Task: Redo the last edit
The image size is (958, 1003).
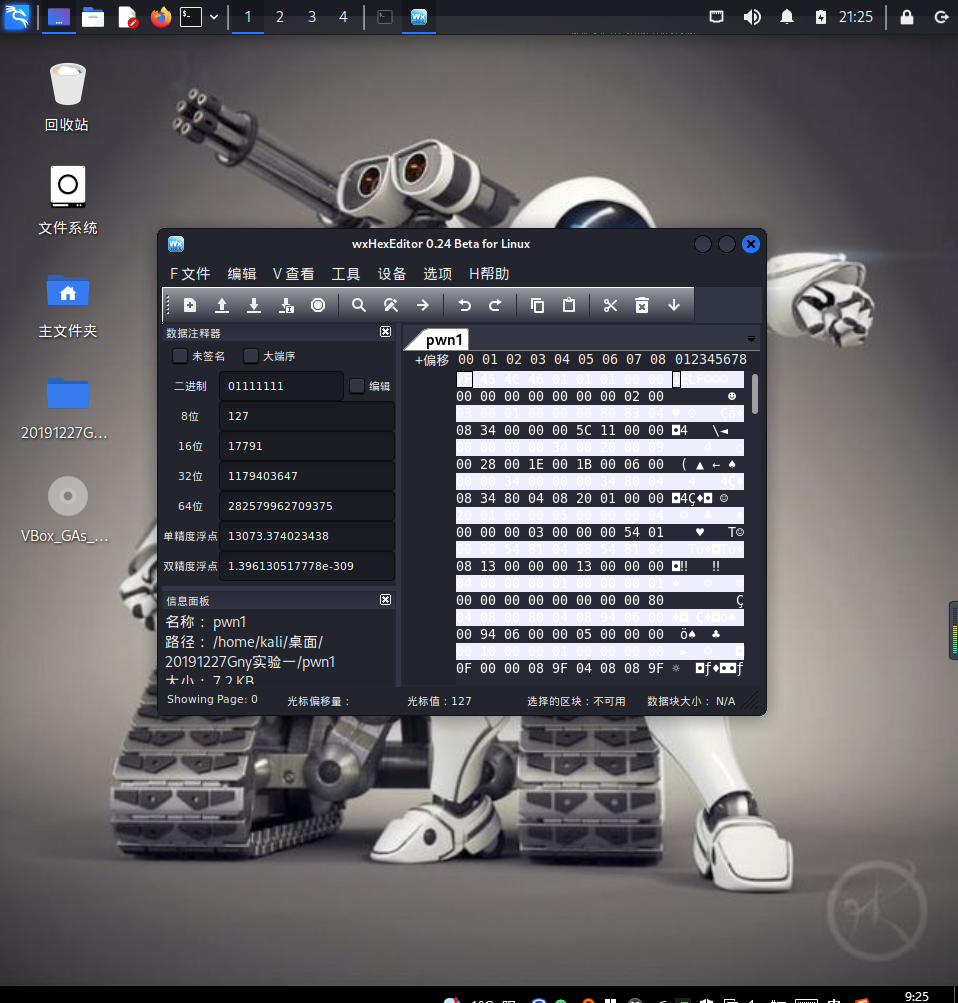Action: coord(496,306)
